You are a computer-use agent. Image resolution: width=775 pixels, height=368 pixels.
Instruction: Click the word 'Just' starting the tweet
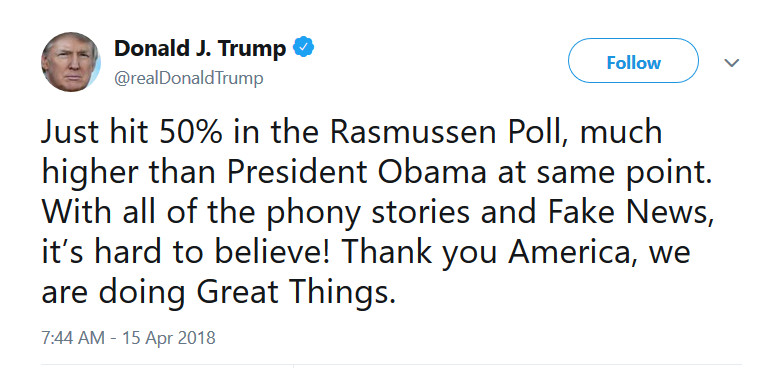(66, 132)
